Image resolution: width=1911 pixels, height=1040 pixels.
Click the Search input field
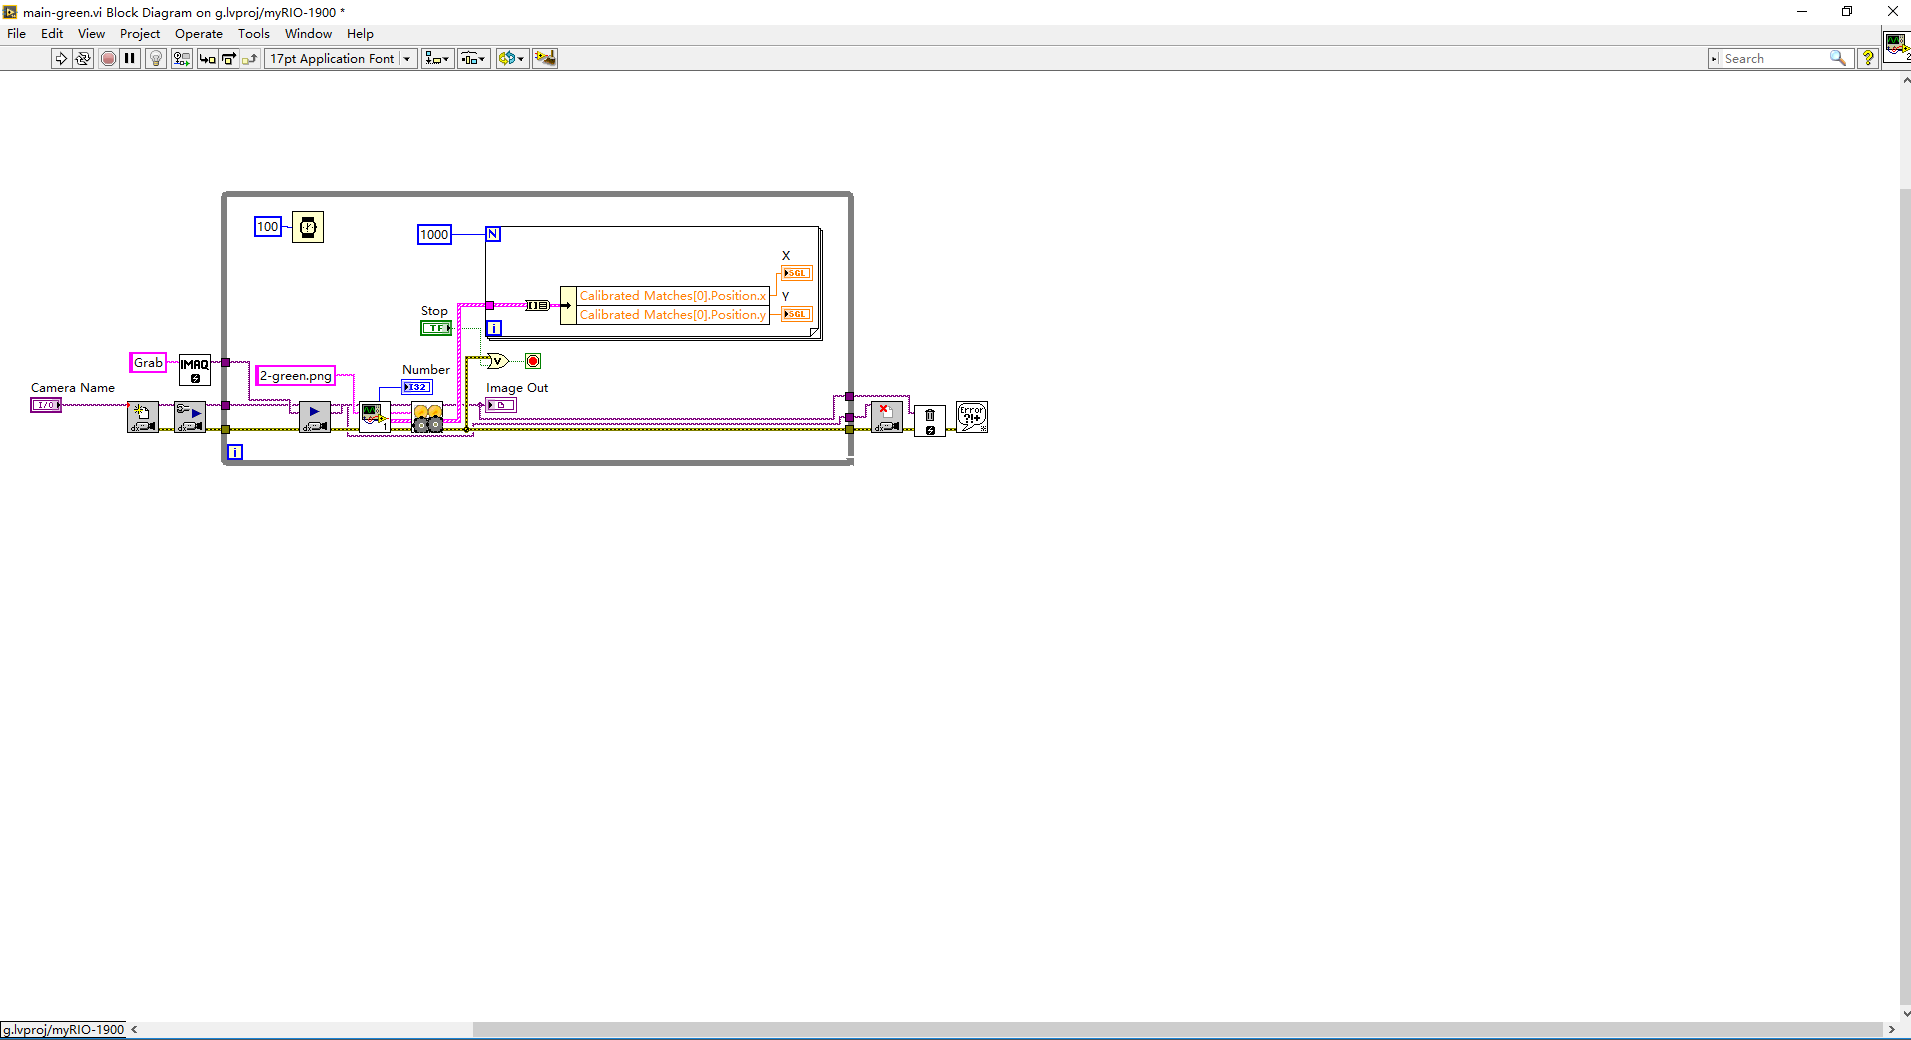[x=1773, y=58]
